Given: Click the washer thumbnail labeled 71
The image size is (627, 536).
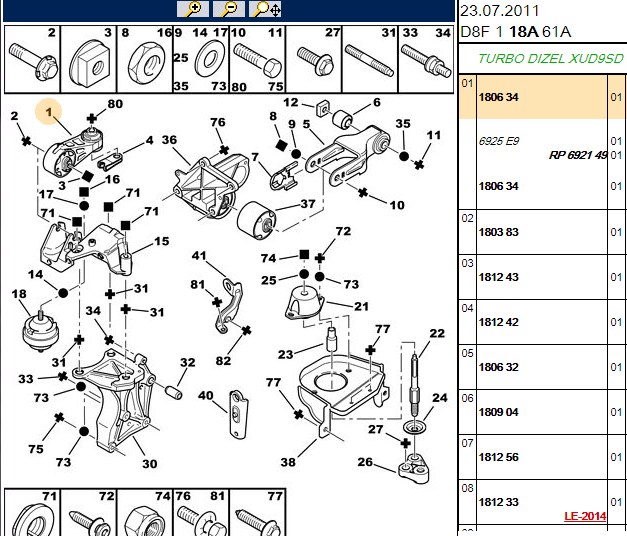Looking at the screenshot, I should point(32,512).
